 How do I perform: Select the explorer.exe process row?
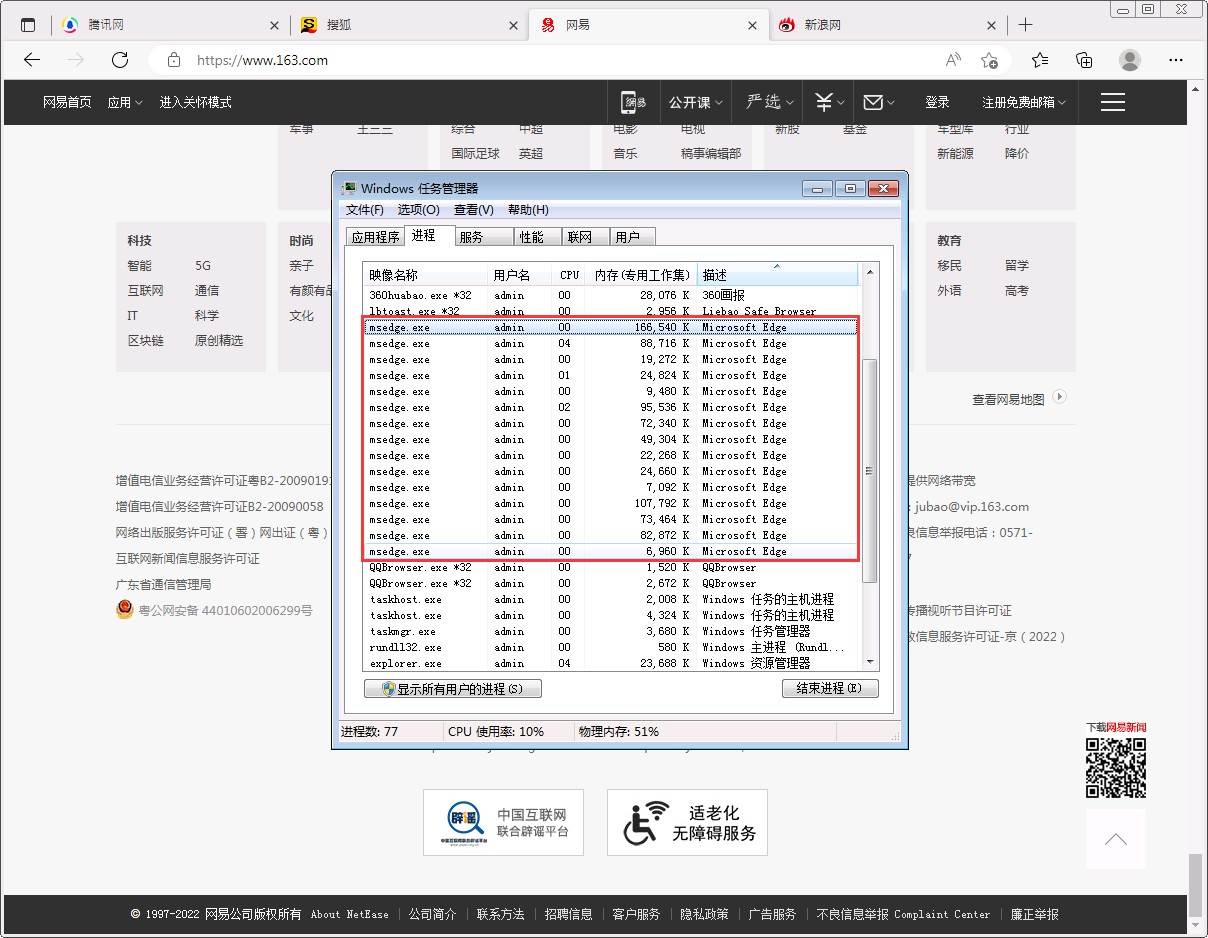(x=610, y=663)
